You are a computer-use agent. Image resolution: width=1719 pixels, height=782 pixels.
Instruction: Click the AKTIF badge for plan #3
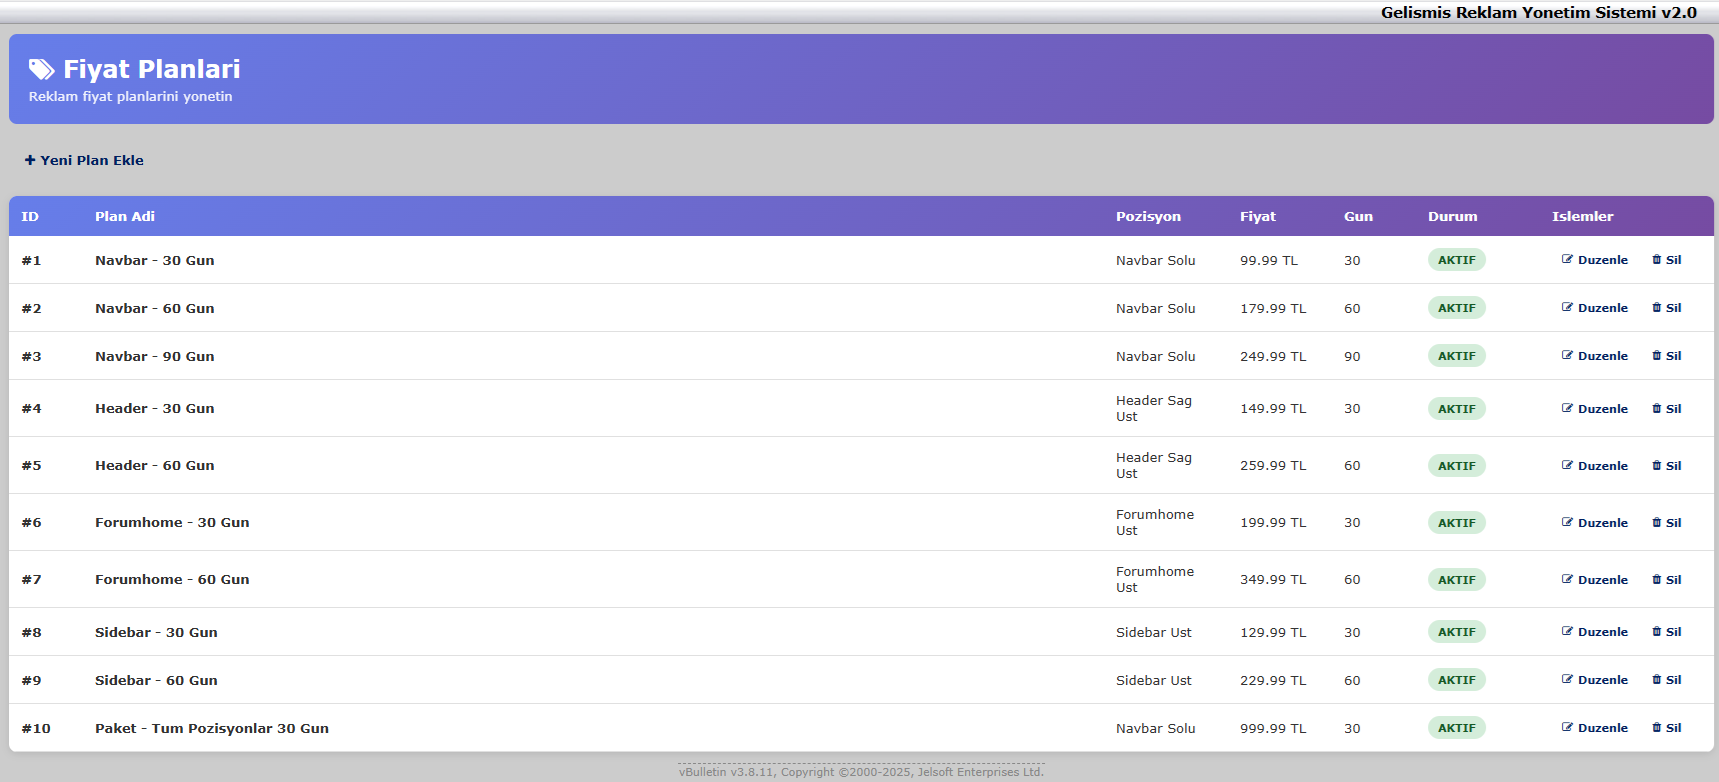pyautogui.click(x=1456, y=356)
